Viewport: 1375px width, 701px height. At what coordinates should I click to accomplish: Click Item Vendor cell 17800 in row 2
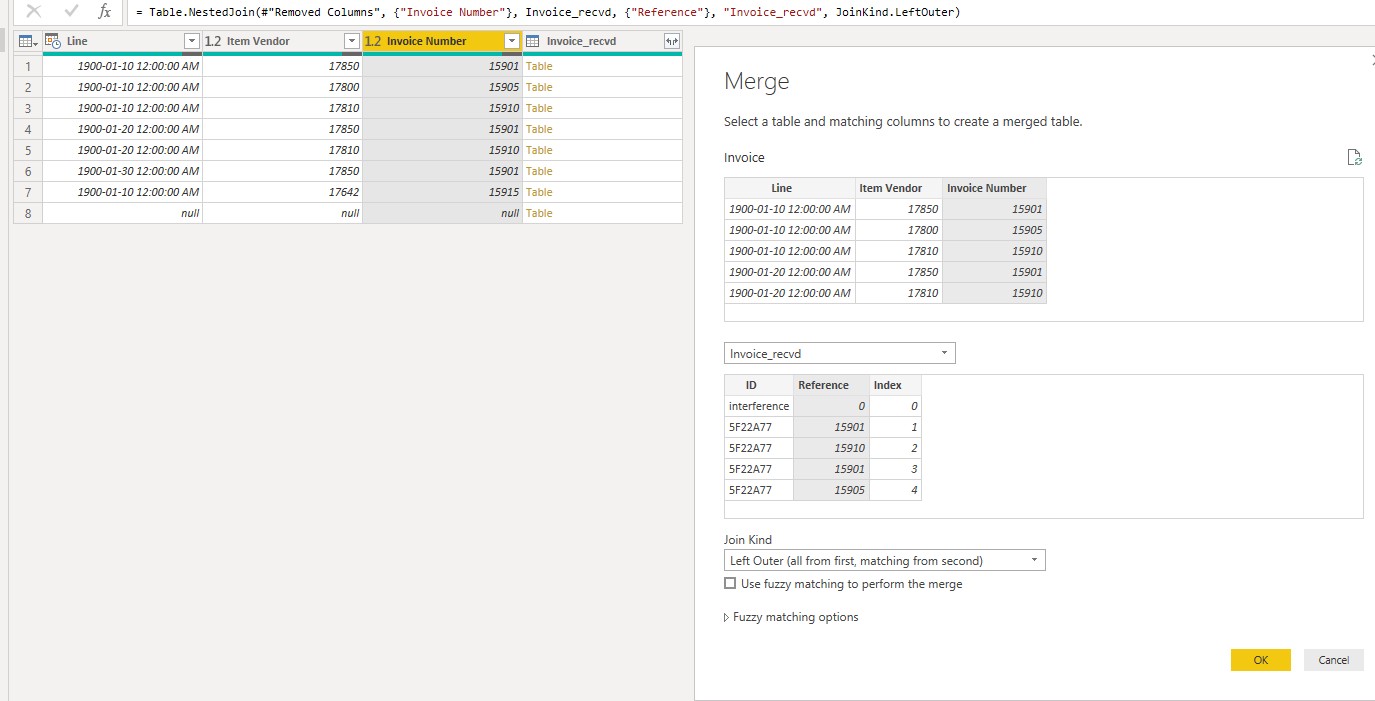click(282, 87)
